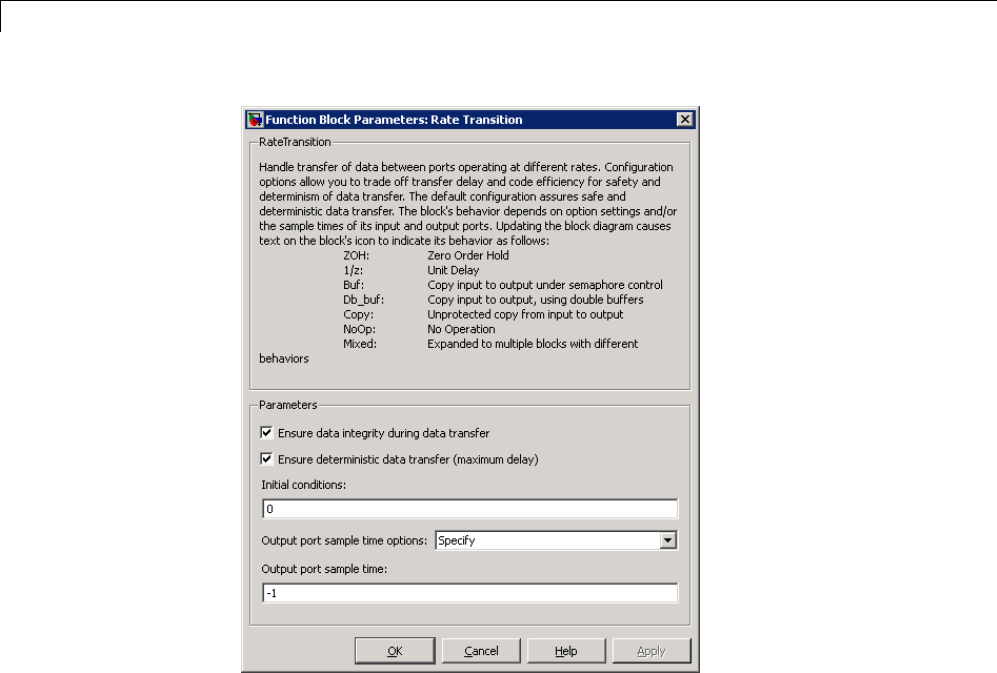This screenshot has width=997, height=673.
Task: Click the Cancel button
Action: click(x=481, y=651)
